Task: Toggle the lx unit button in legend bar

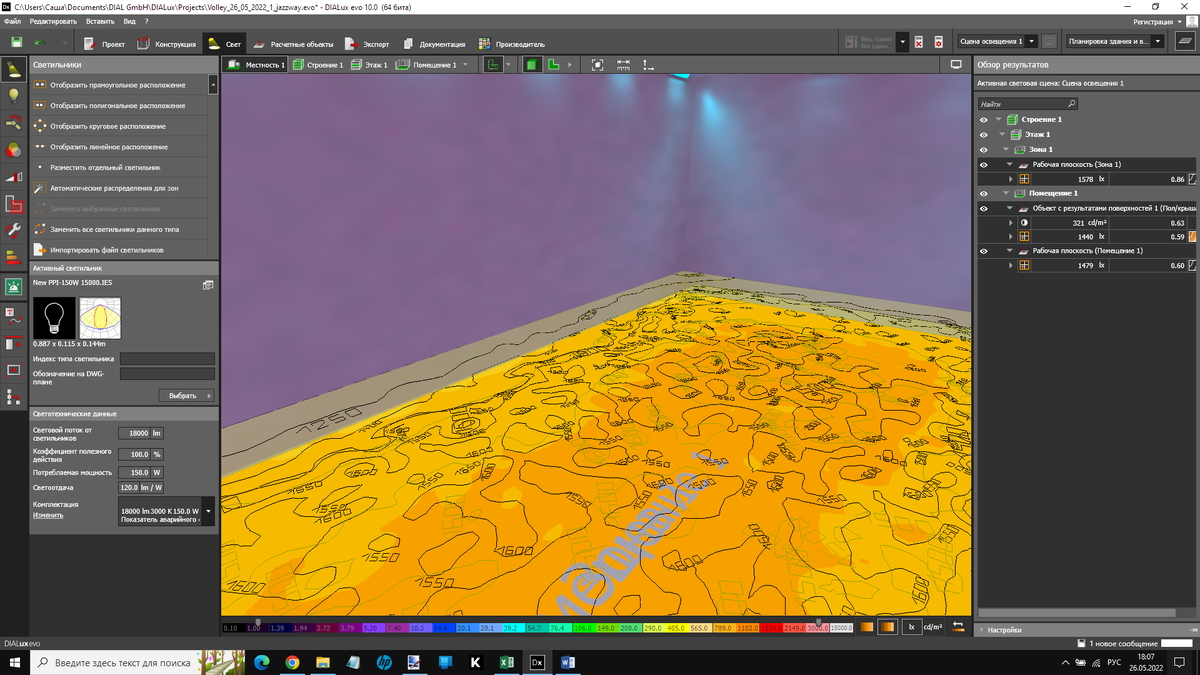Action: 911,627
